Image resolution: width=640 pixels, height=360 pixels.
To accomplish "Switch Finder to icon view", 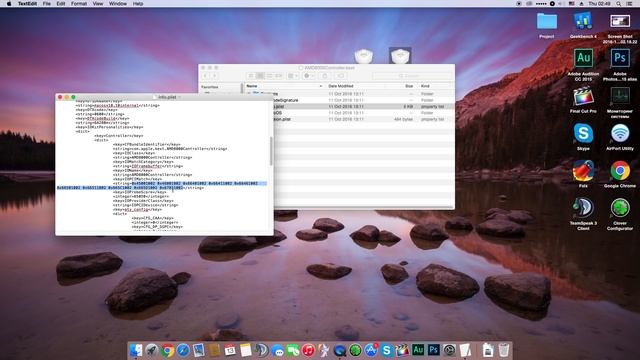I will tap(251, 76).
